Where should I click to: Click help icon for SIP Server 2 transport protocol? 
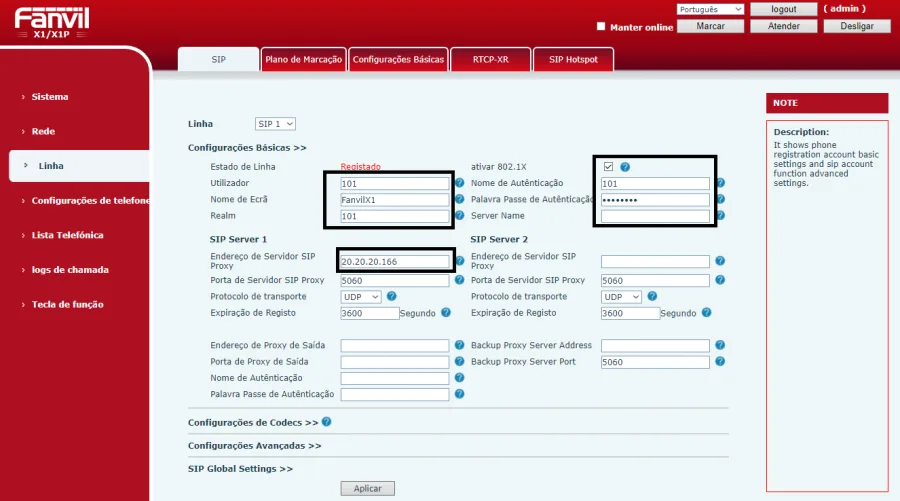[652, 296]
